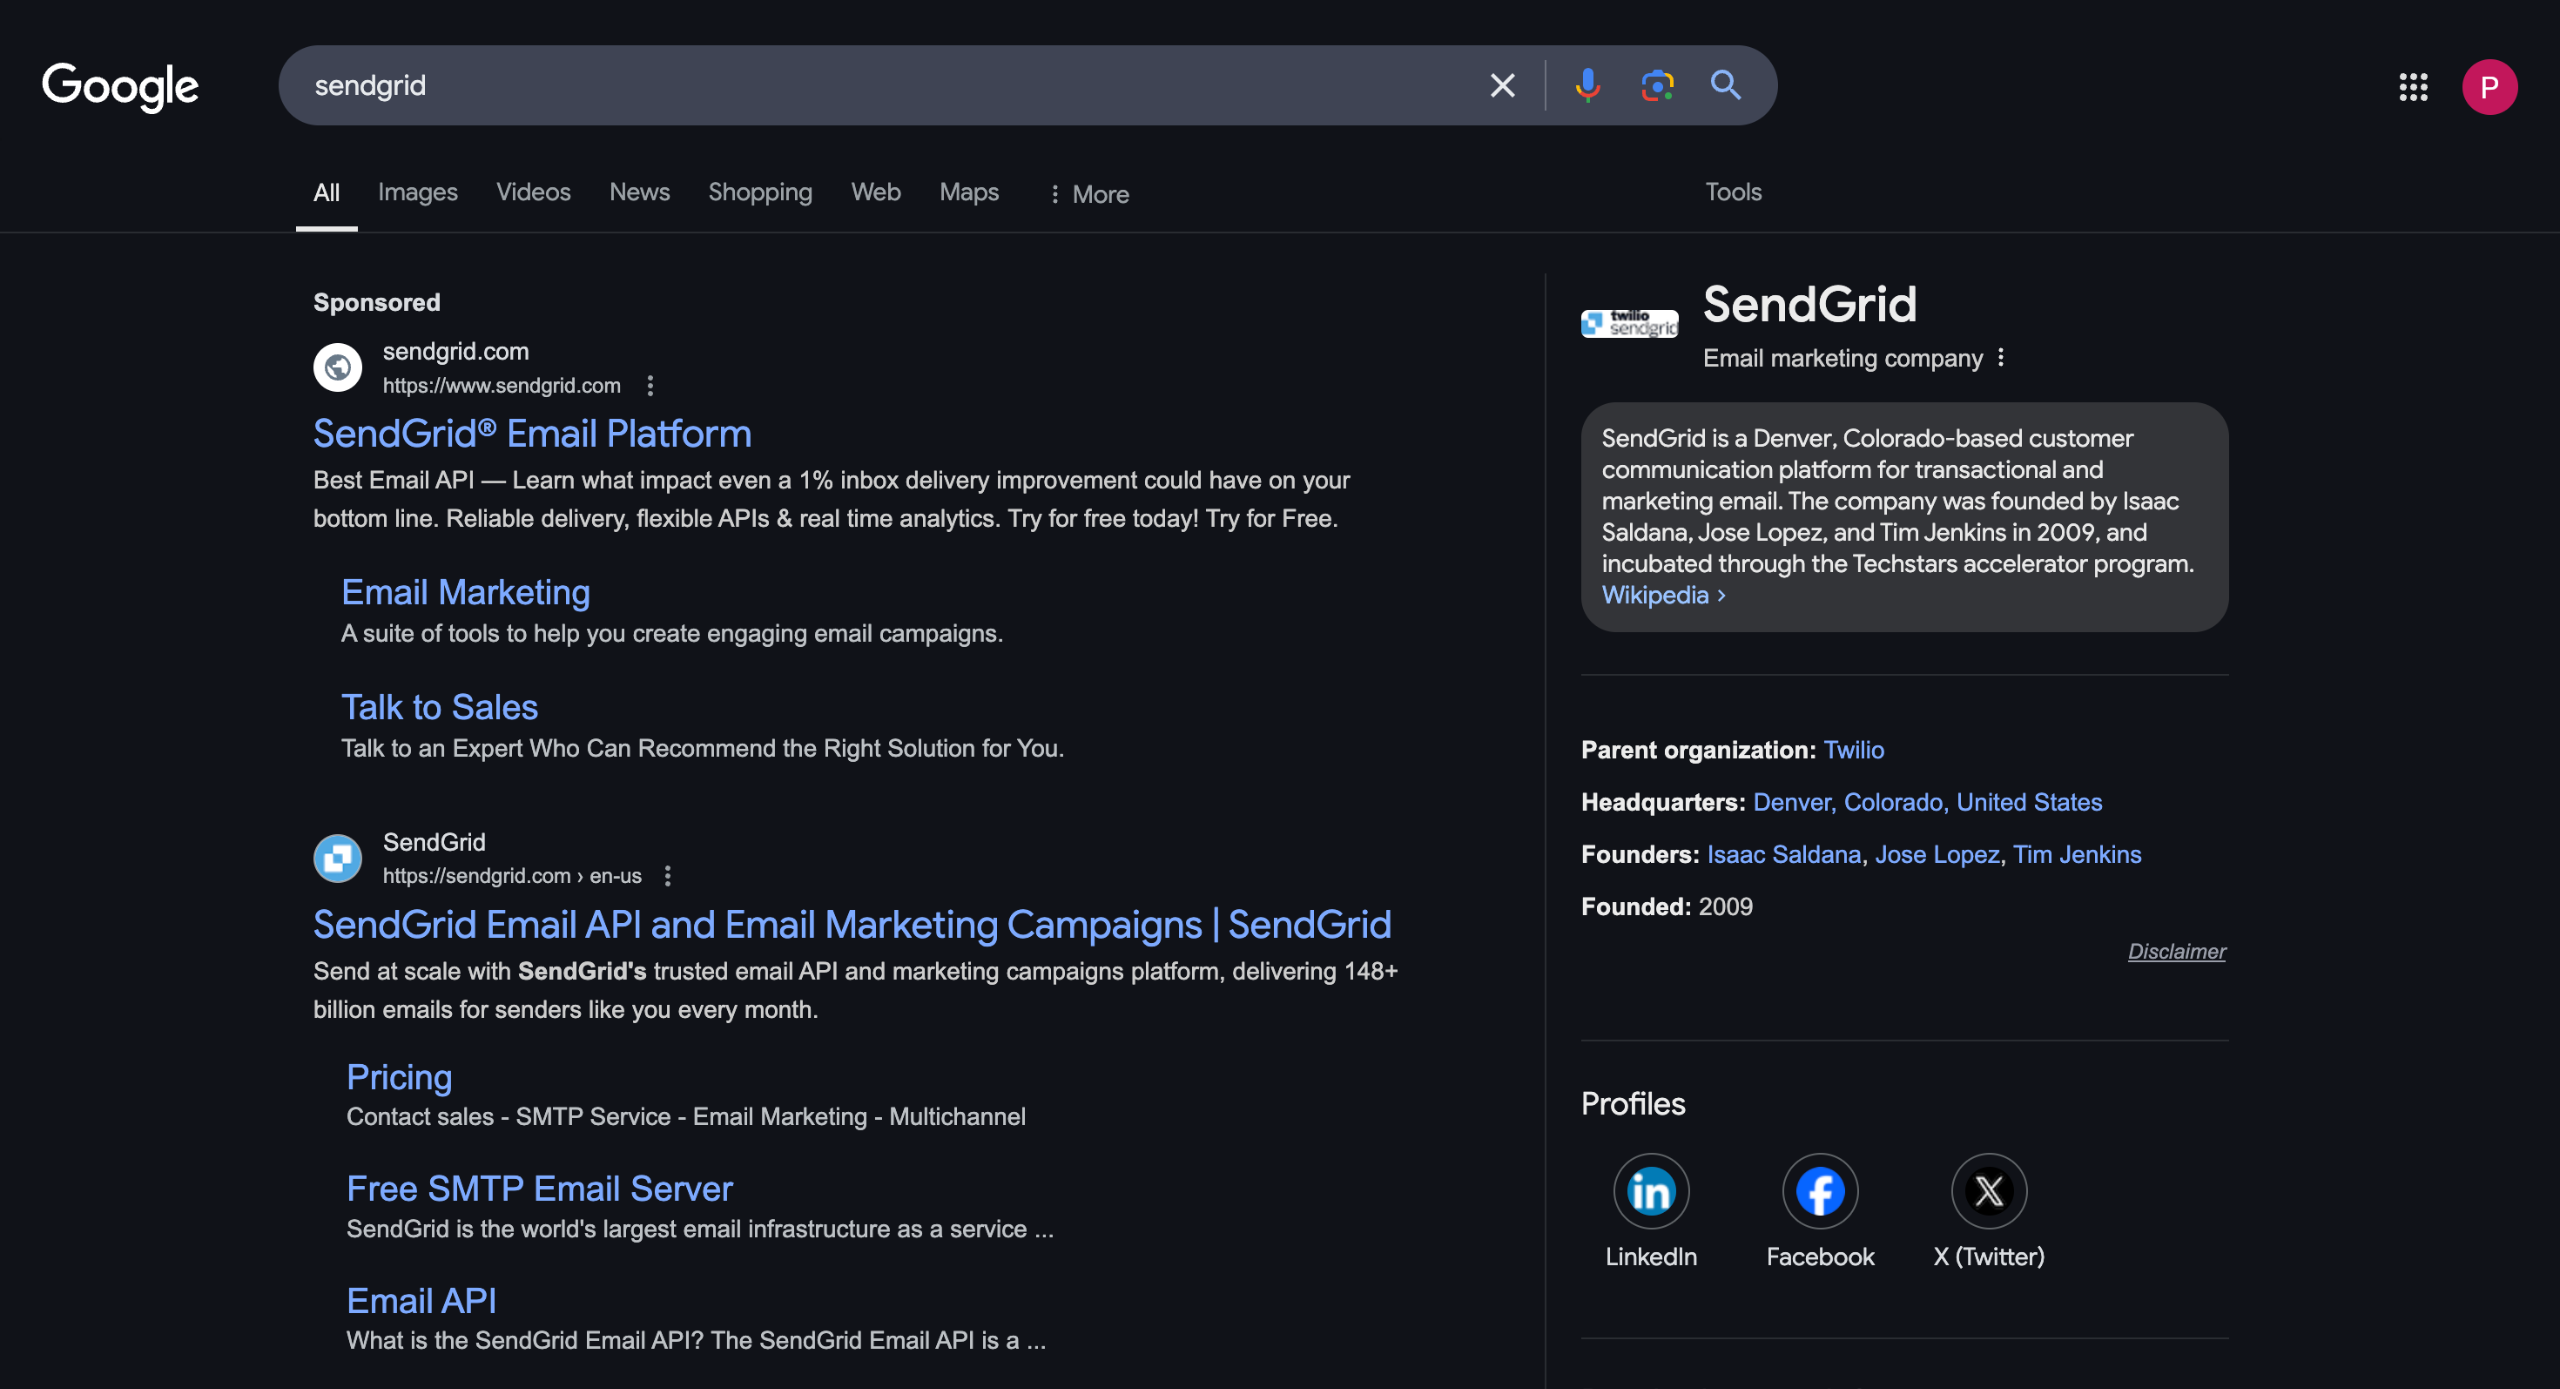Open SendGrid's LinkedIn profile icon

(1651, 1191)
